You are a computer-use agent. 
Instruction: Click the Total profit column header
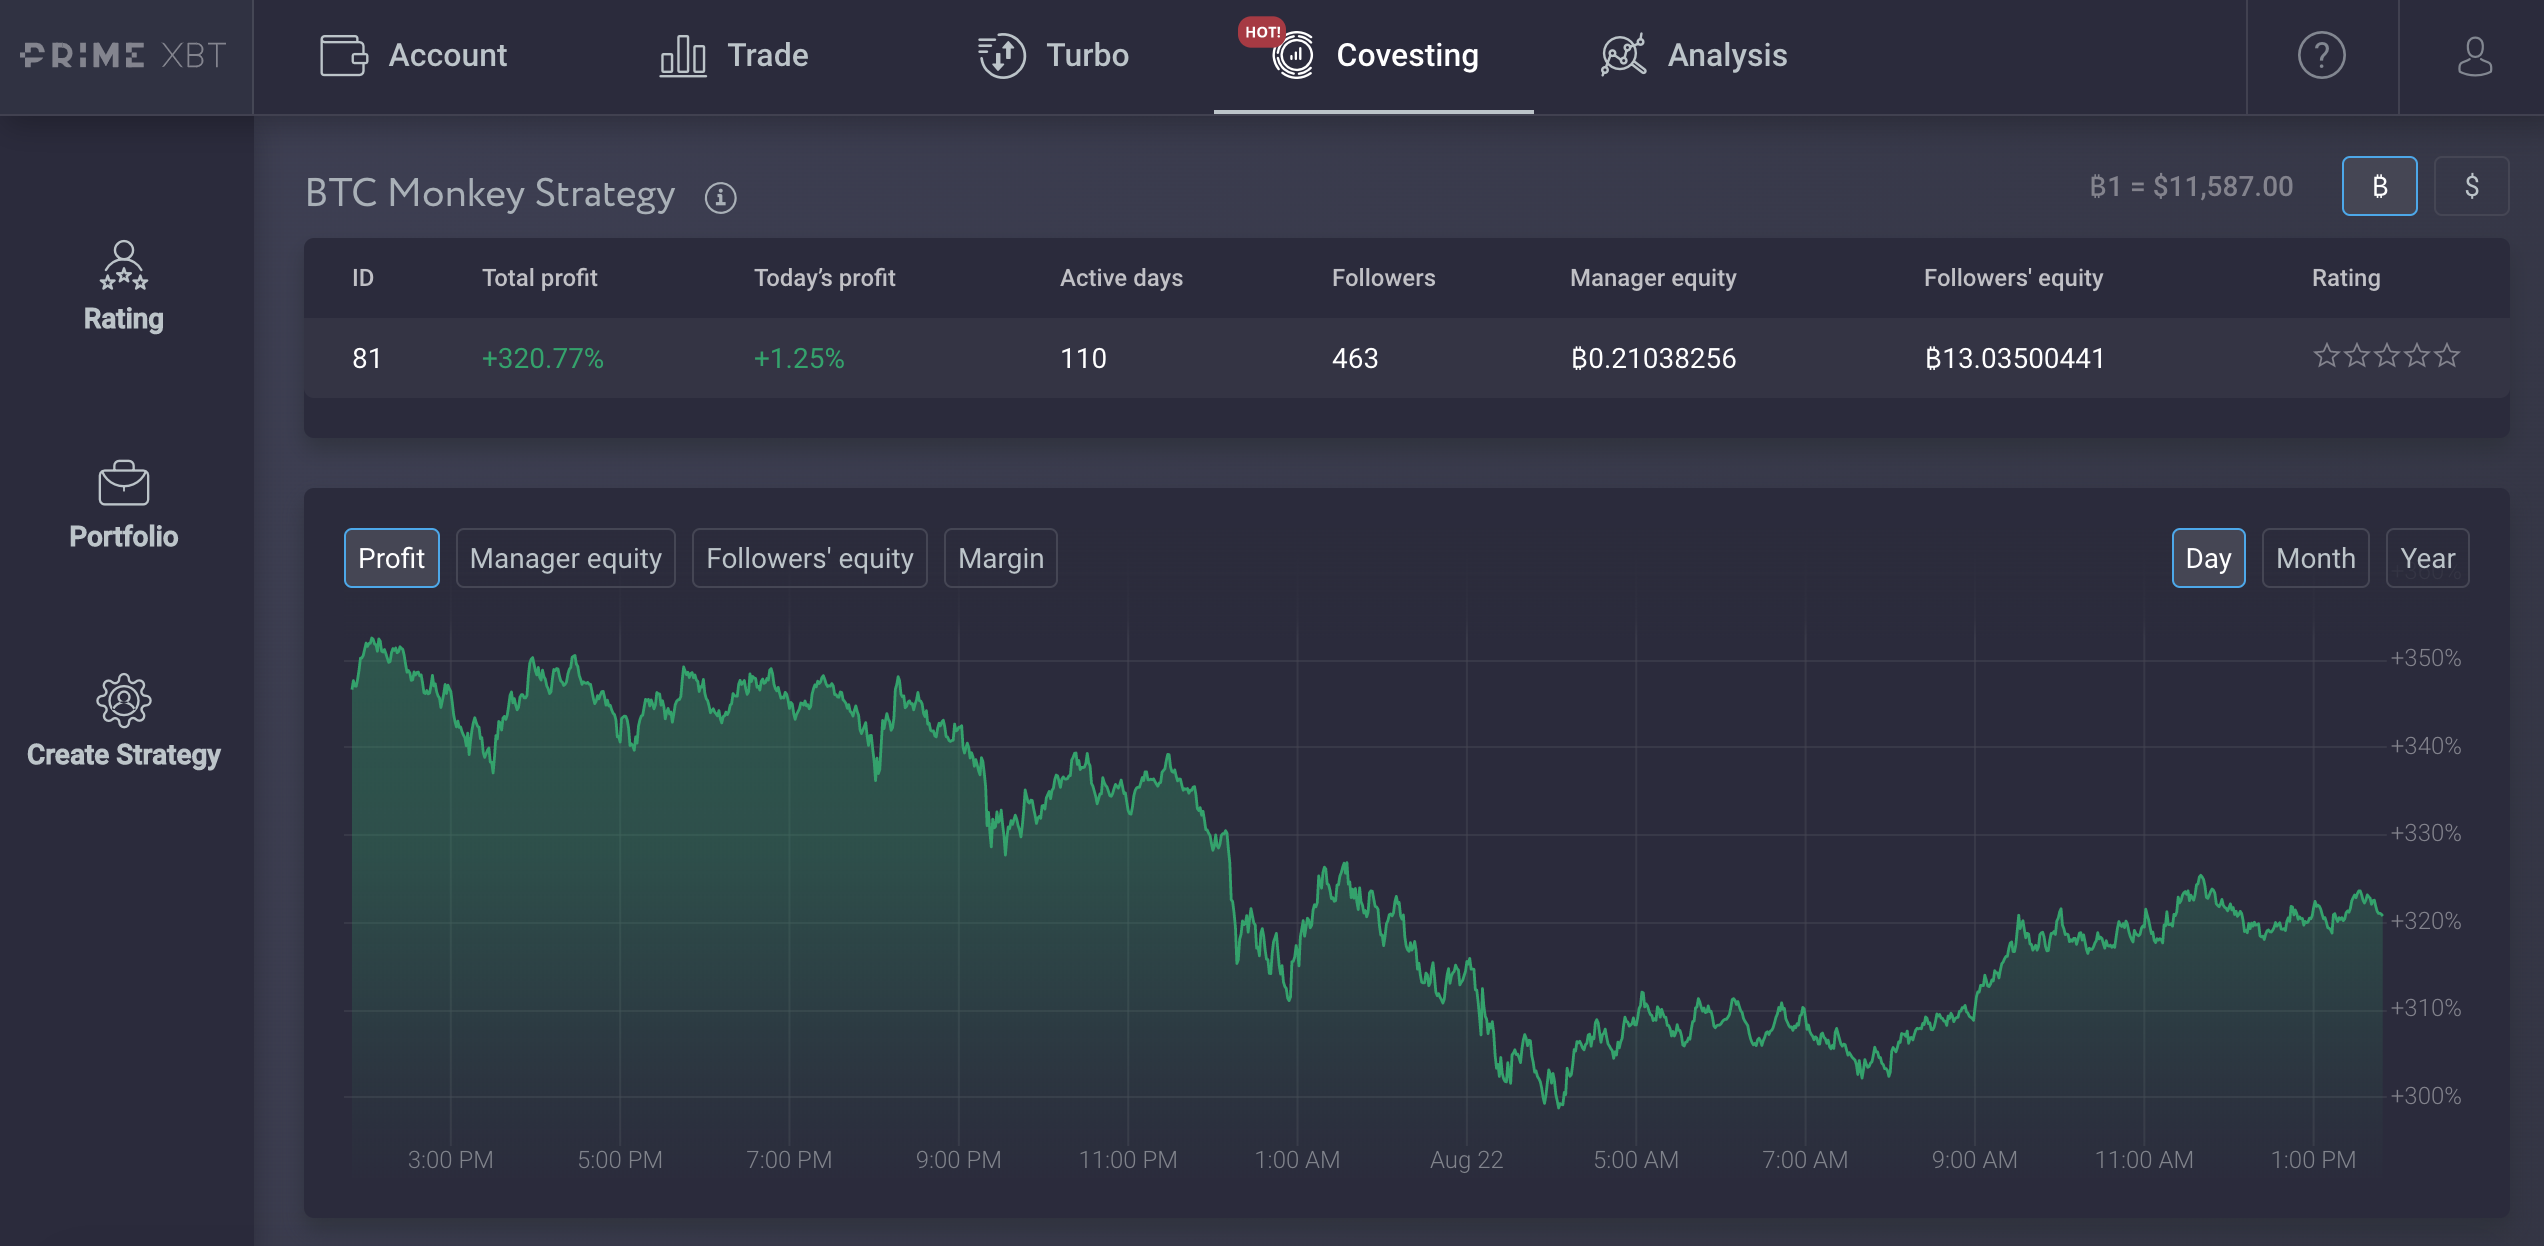(x=539, y=278)
